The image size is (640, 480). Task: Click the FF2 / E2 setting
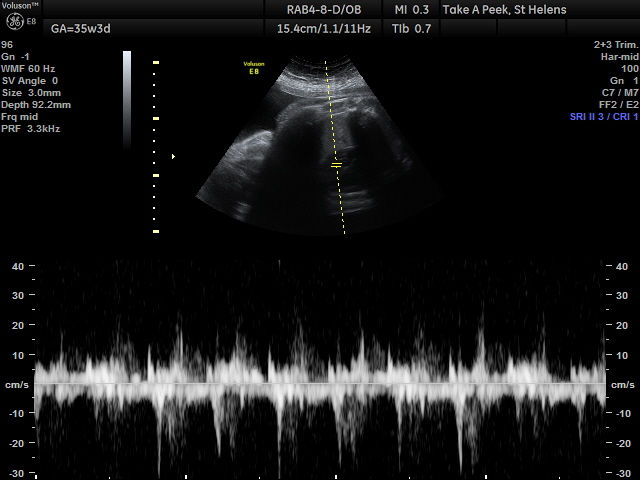click(618, 105)
